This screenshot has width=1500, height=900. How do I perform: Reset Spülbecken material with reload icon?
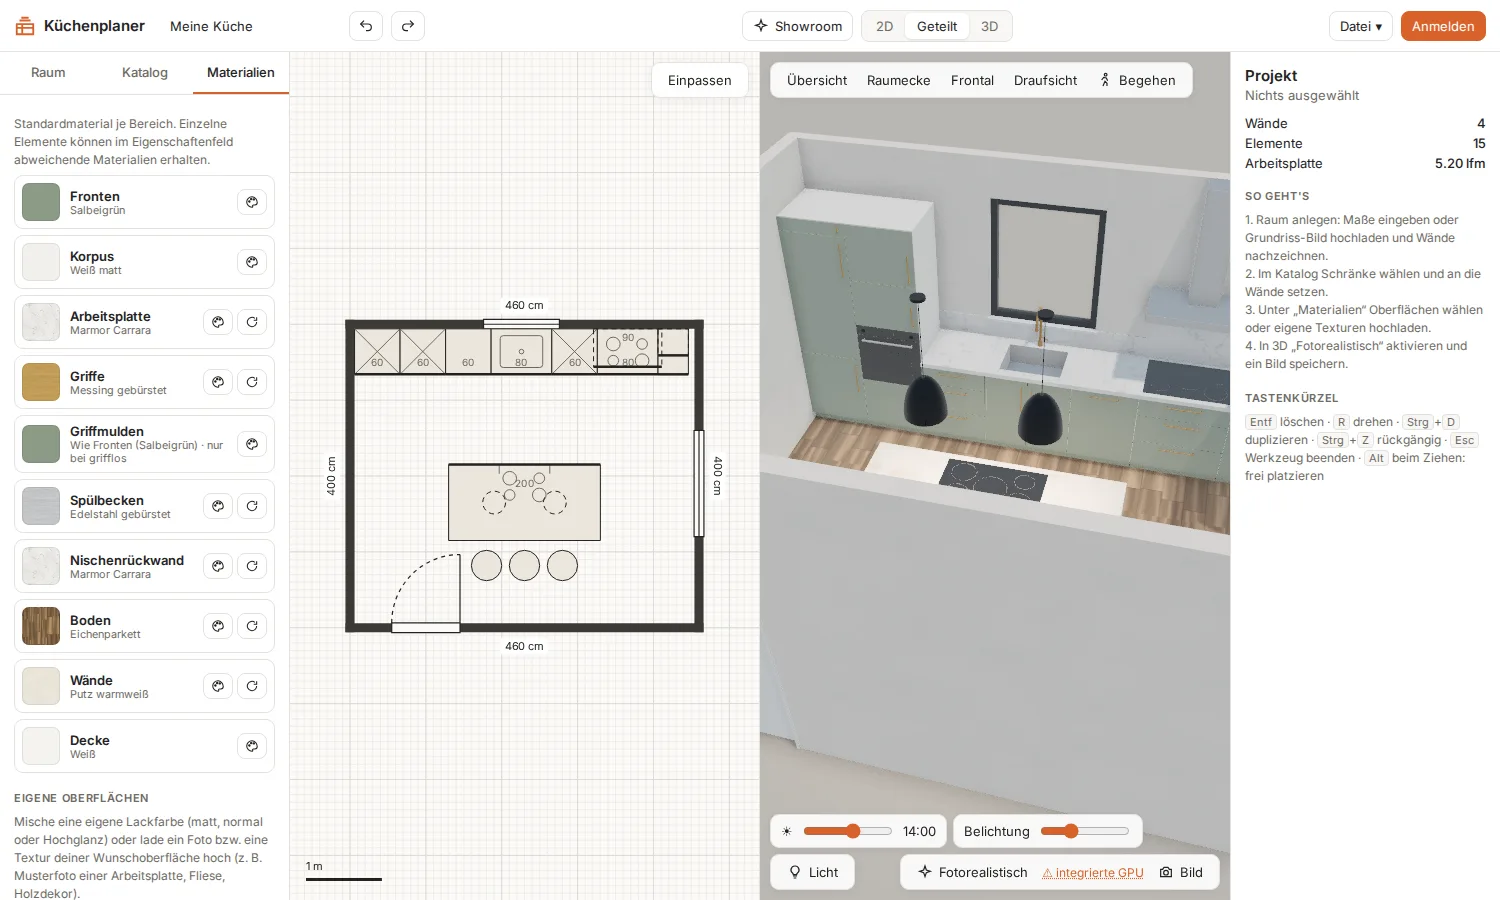(x=252, y=506)
